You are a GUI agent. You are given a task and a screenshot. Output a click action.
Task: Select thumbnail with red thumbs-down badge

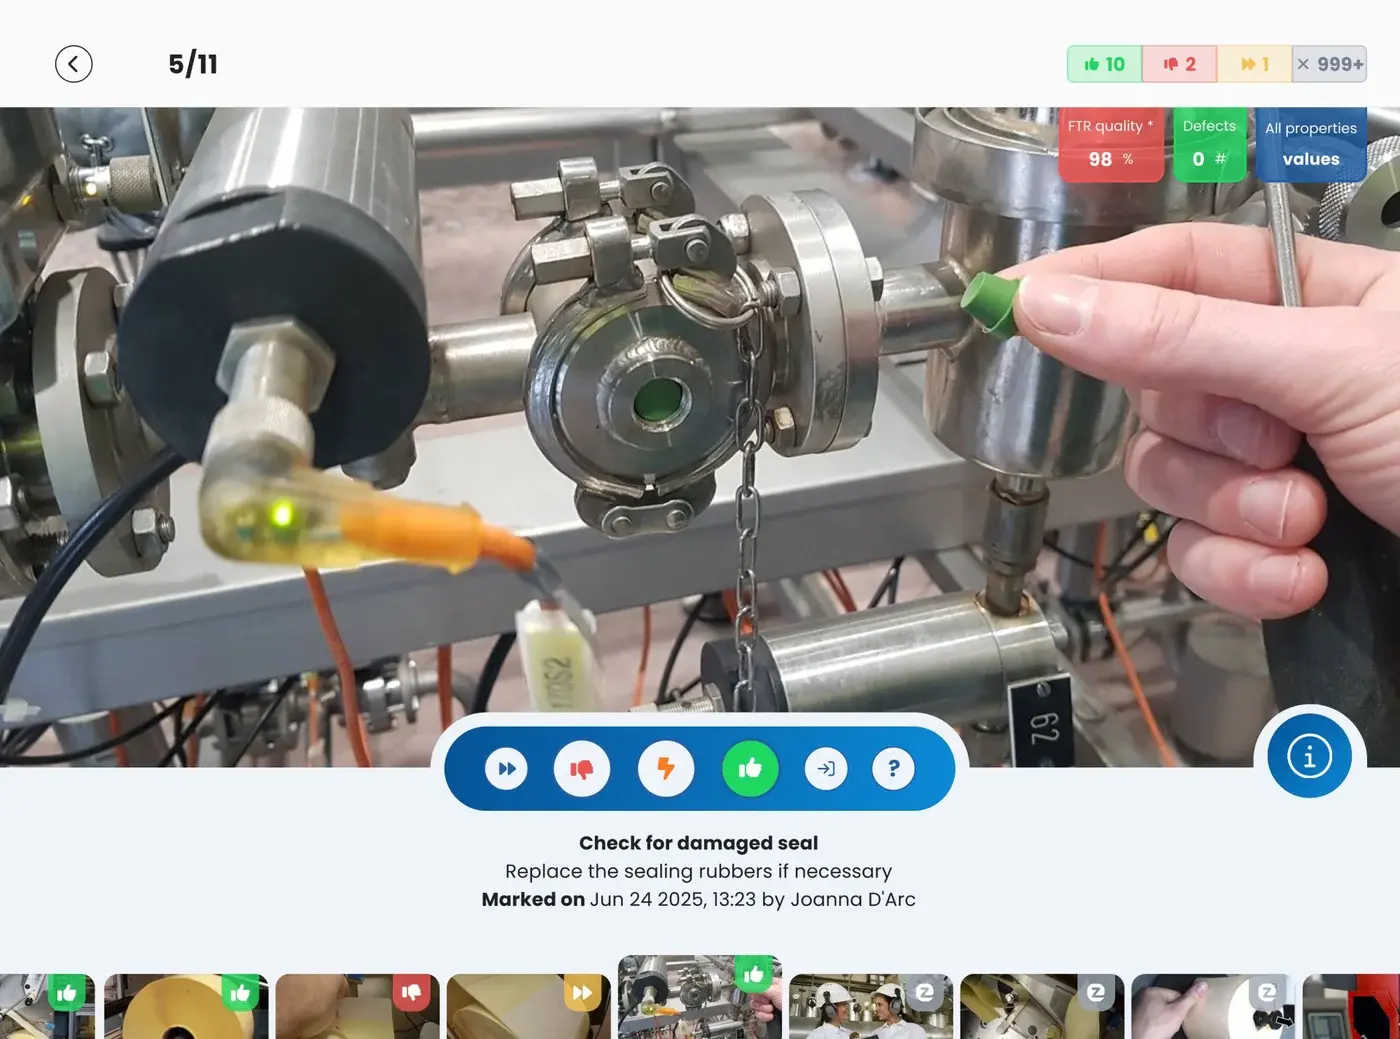(x=357, y=1006)
